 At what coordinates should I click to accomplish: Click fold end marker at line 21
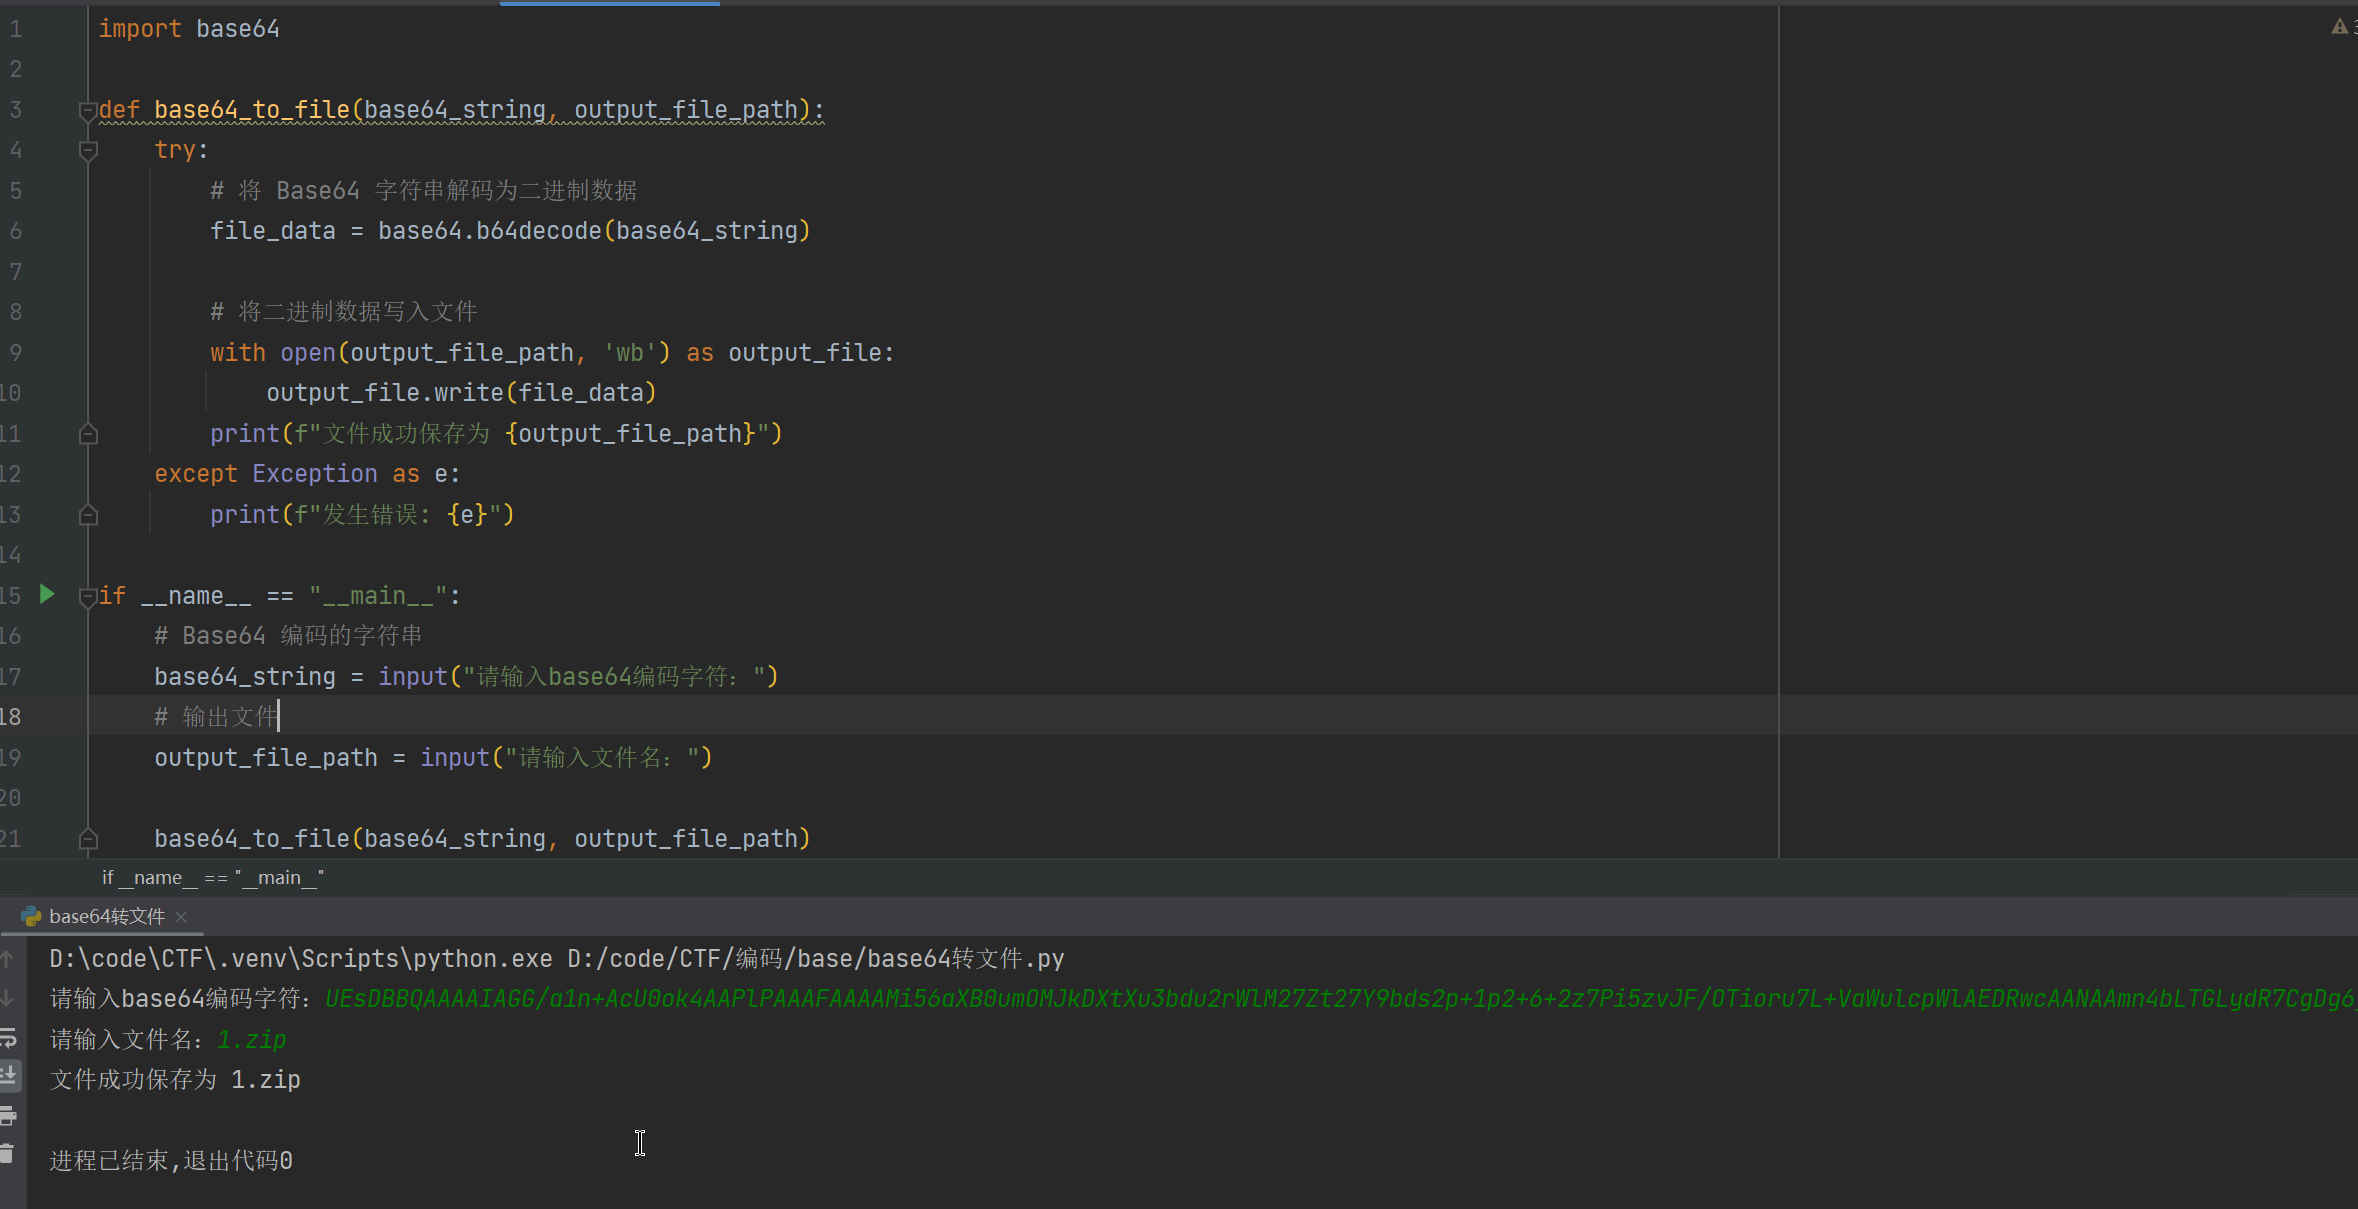coord(88,838)
